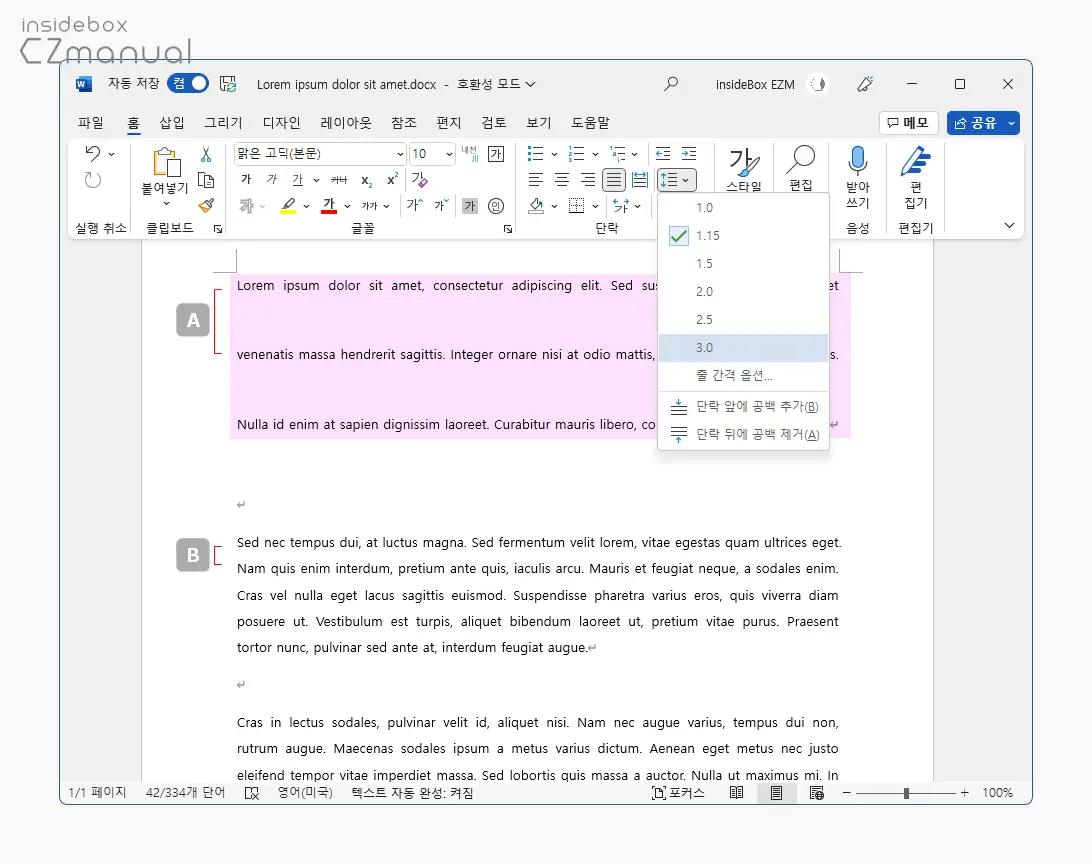Select 3.0 line spacing
Viewport: 1092px width, 864px height.
tap(743, 347)
